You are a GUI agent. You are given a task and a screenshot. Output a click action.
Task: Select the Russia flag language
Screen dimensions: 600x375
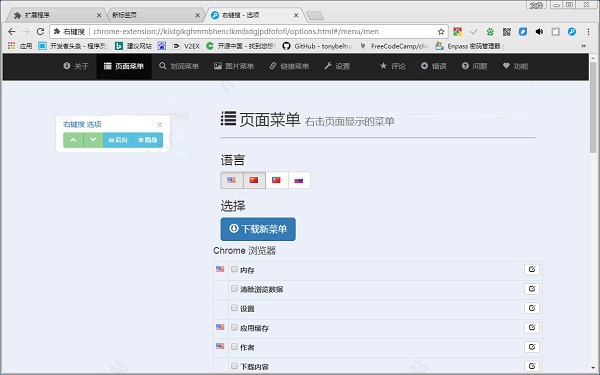tap(299, 180)
